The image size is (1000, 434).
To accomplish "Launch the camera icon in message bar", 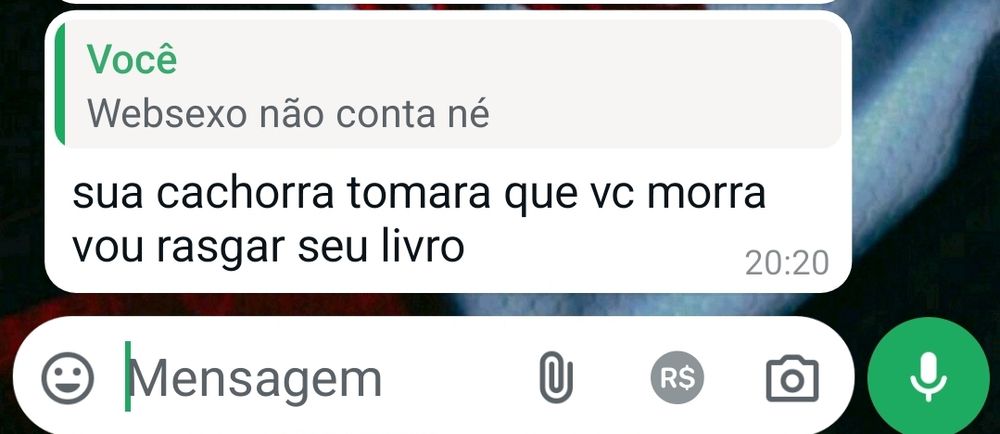I will (x=792, y=379).
